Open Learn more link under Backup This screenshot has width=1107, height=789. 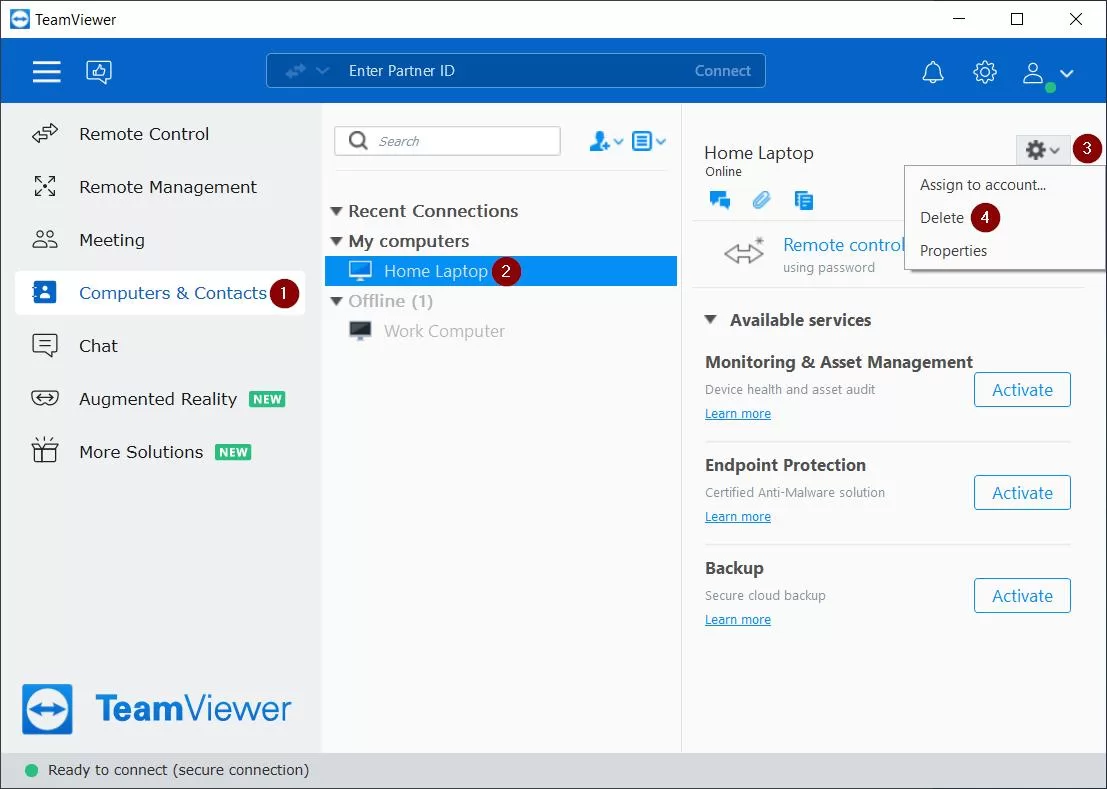coord(737,620)
